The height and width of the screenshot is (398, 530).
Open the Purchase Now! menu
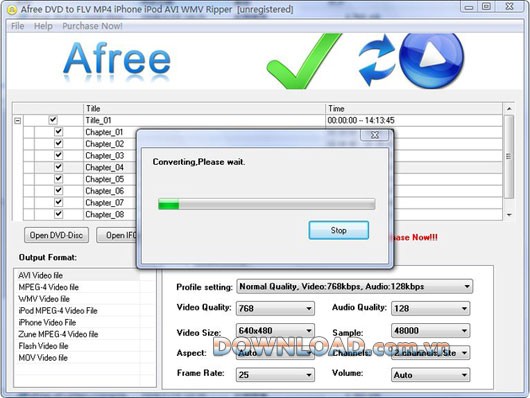tap(92, 26)
